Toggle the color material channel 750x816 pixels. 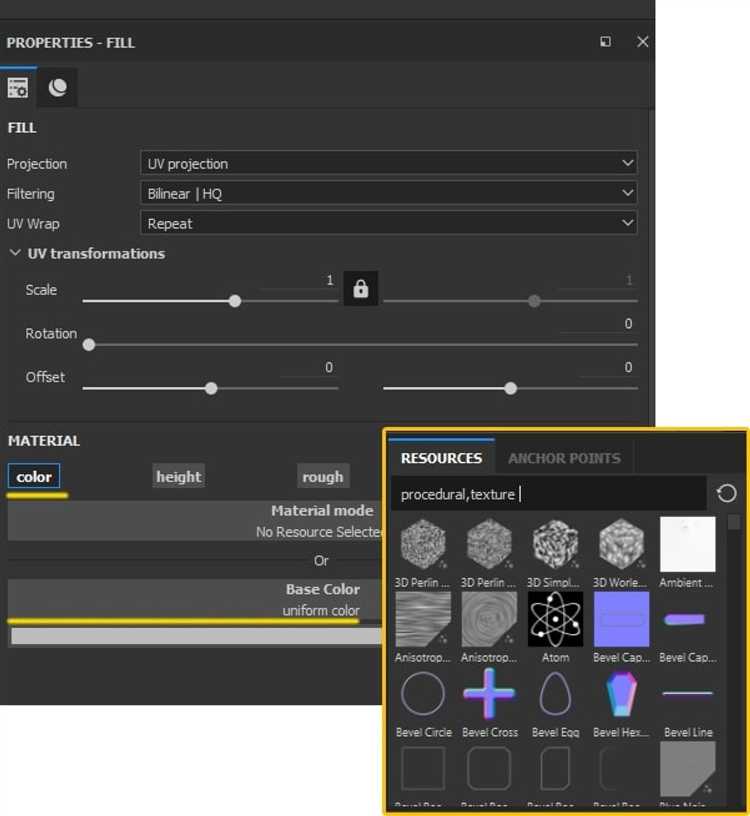point(34,476)
